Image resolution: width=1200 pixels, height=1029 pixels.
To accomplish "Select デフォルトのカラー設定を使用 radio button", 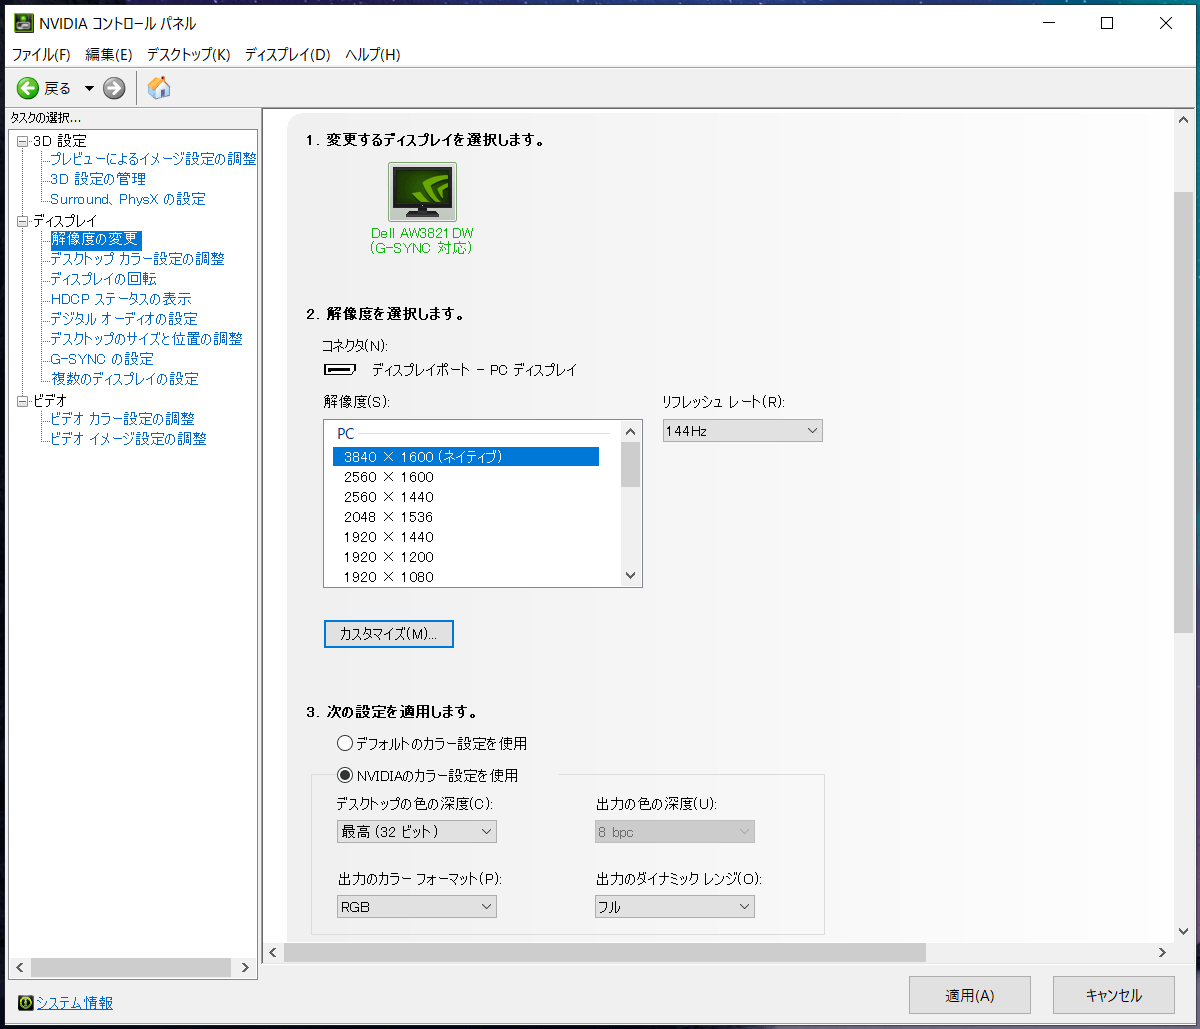I will (345, 743).
